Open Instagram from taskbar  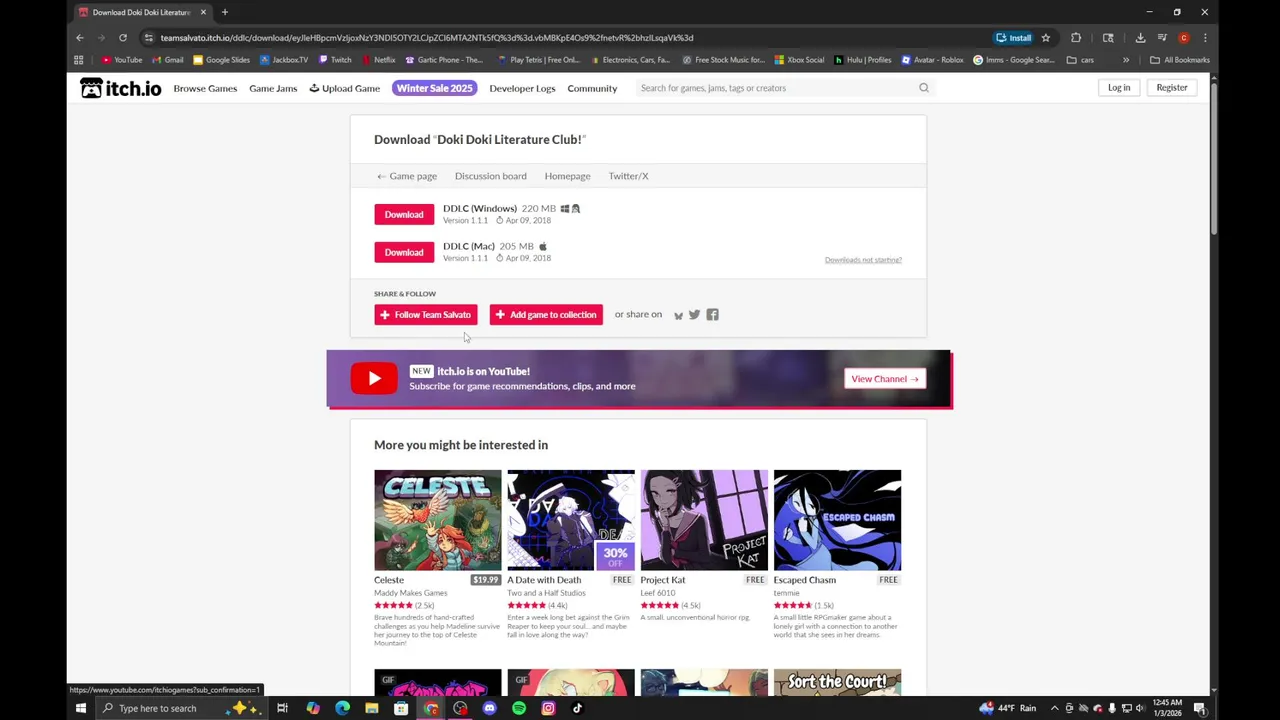548,708
